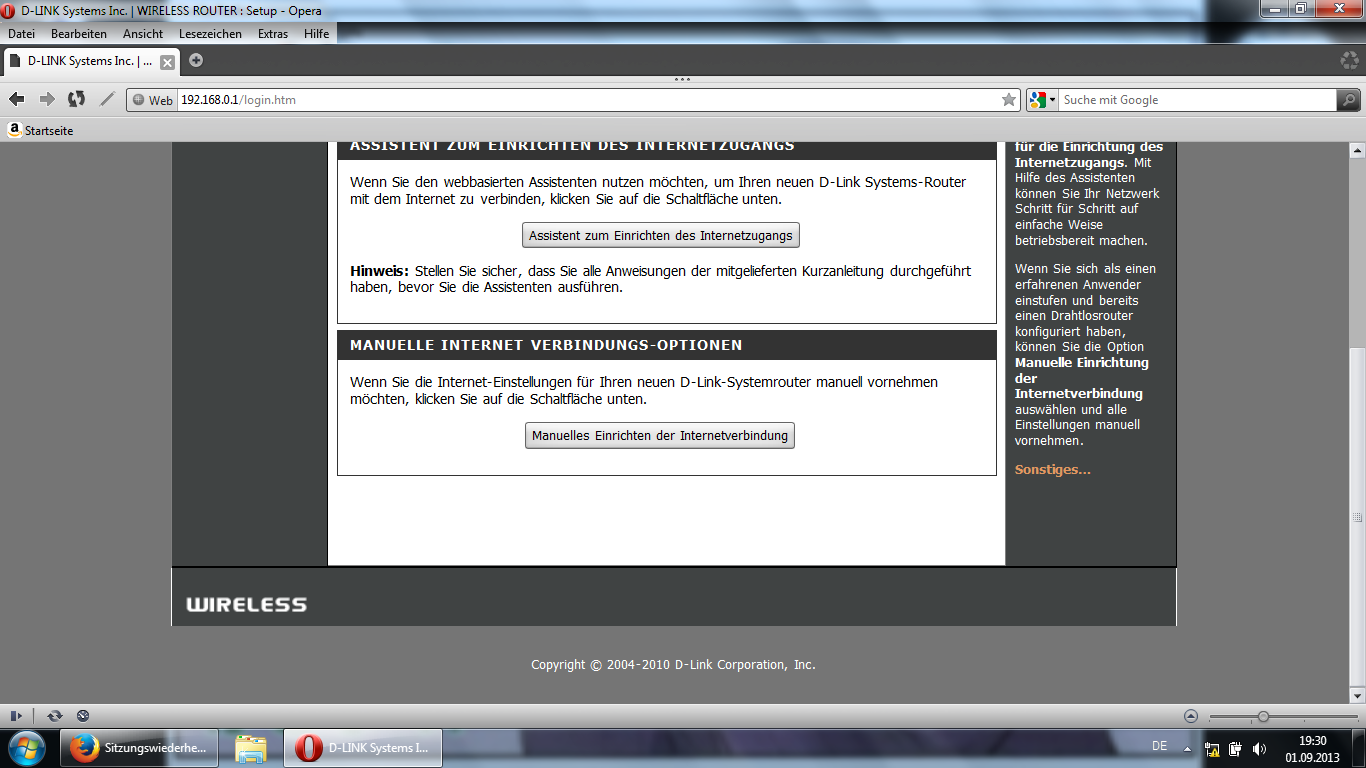Open the search engine dropdown next to Google icon
The height and width of the screenshot is (768, 1366).
1052,100
